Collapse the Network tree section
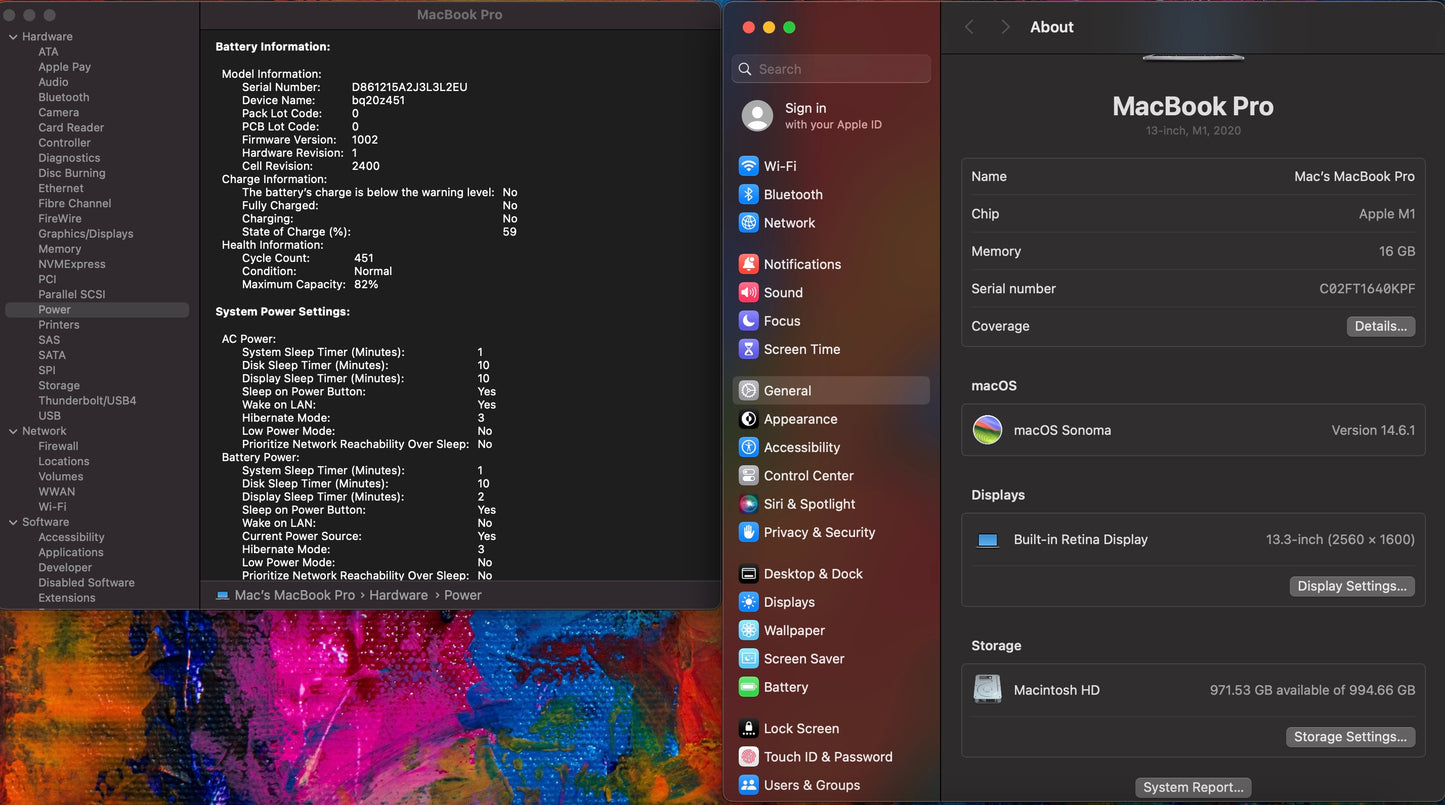Viewport: 1445px width, 805px height. [13, 431]
